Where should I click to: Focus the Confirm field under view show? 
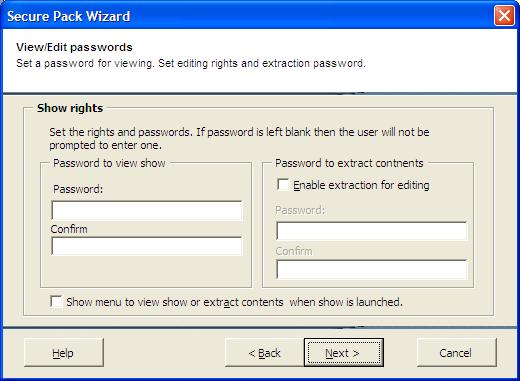click(x=147, y=246)
